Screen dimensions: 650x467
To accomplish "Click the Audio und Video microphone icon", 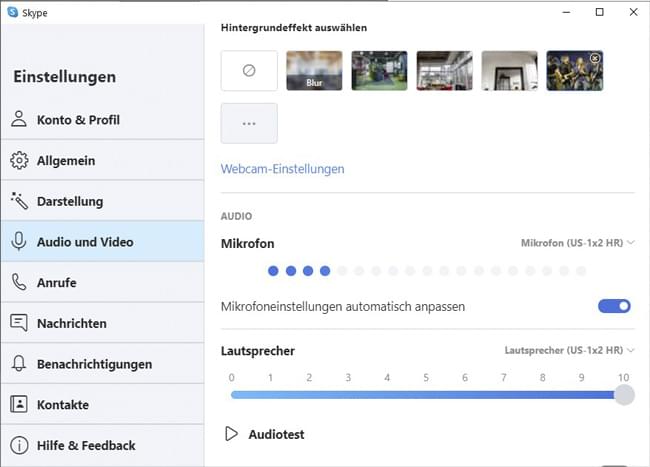I will click(x=19, y=242).
